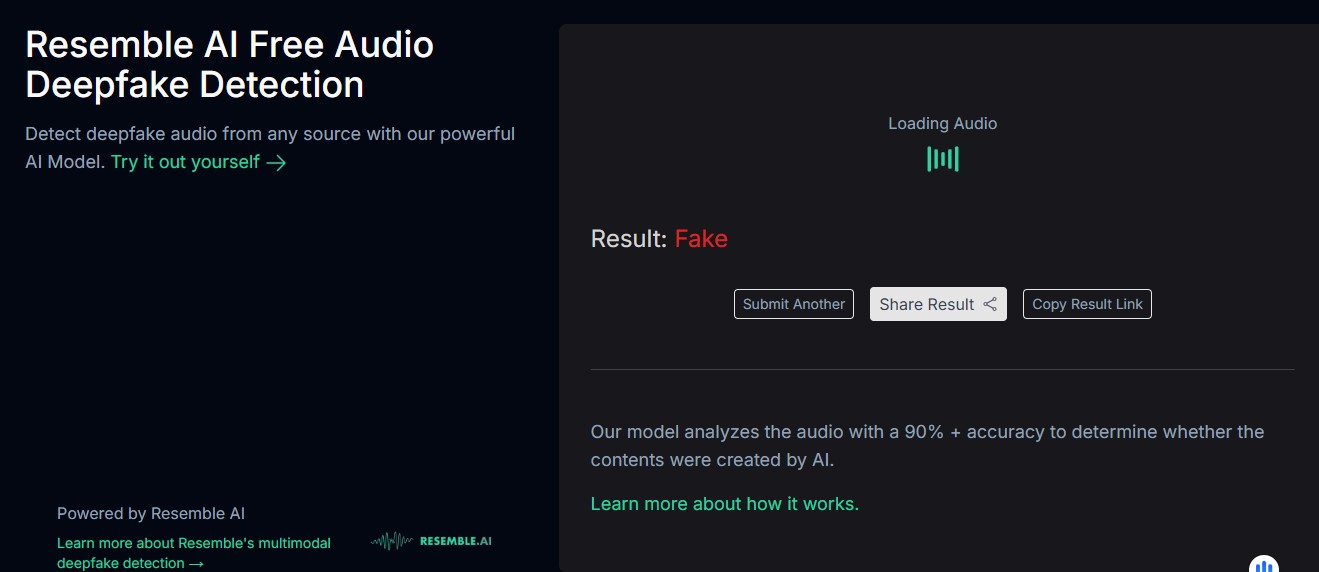Click the arrow after Try it out yourself
Image resolution: width=1319 pixels, height=572 pixels.
pyautogui.click(x=277, y=163)
